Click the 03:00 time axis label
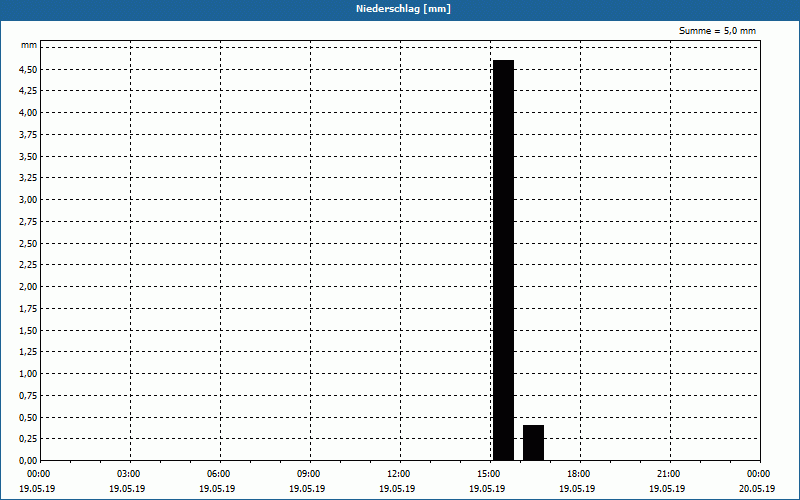Viewport: 800px width, 500px height. pos(130,474)
